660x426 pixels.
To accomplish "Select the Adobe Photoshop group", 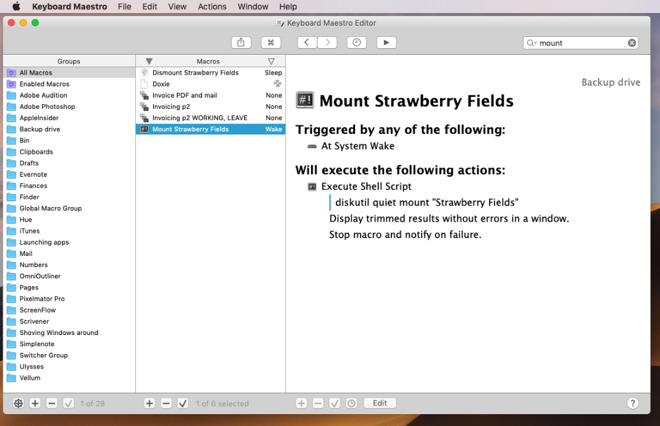I will pyautogui.click(x=69, y=107).
